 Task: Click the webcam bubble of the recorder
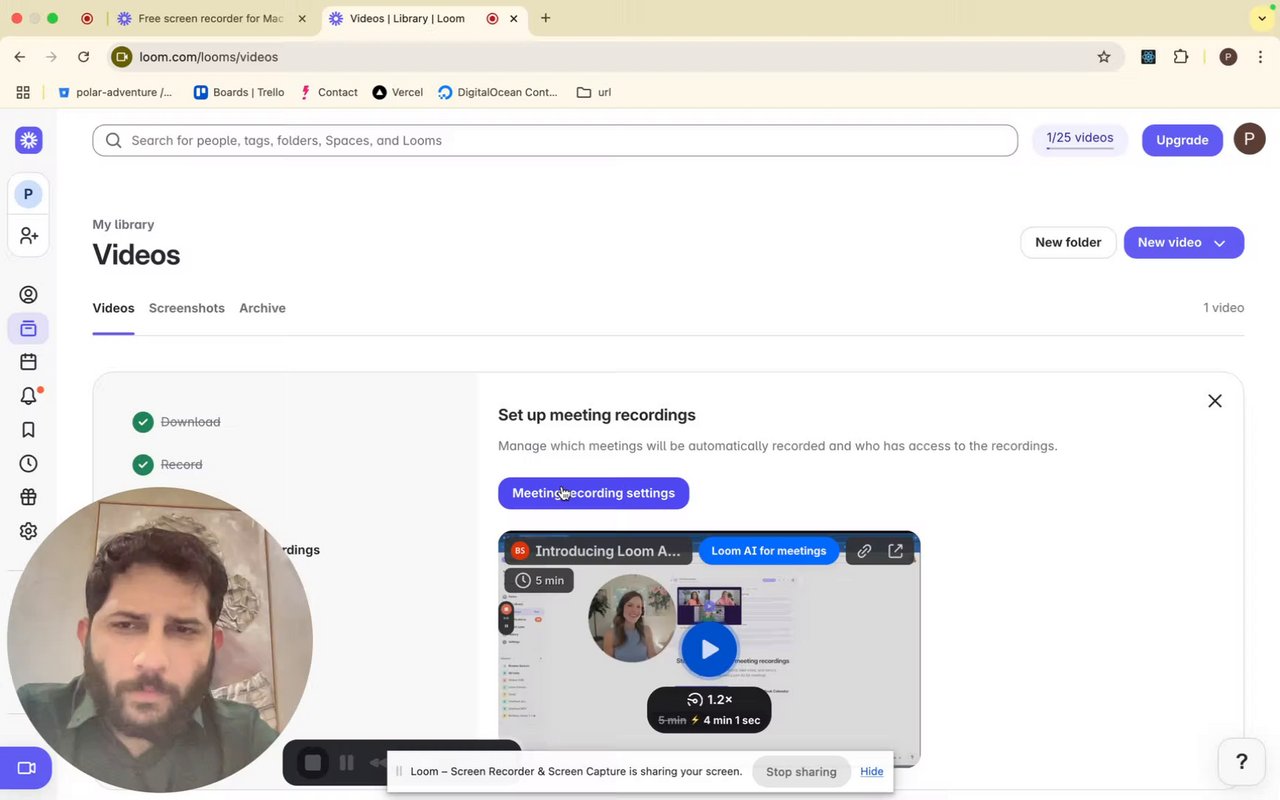point(160,640)
